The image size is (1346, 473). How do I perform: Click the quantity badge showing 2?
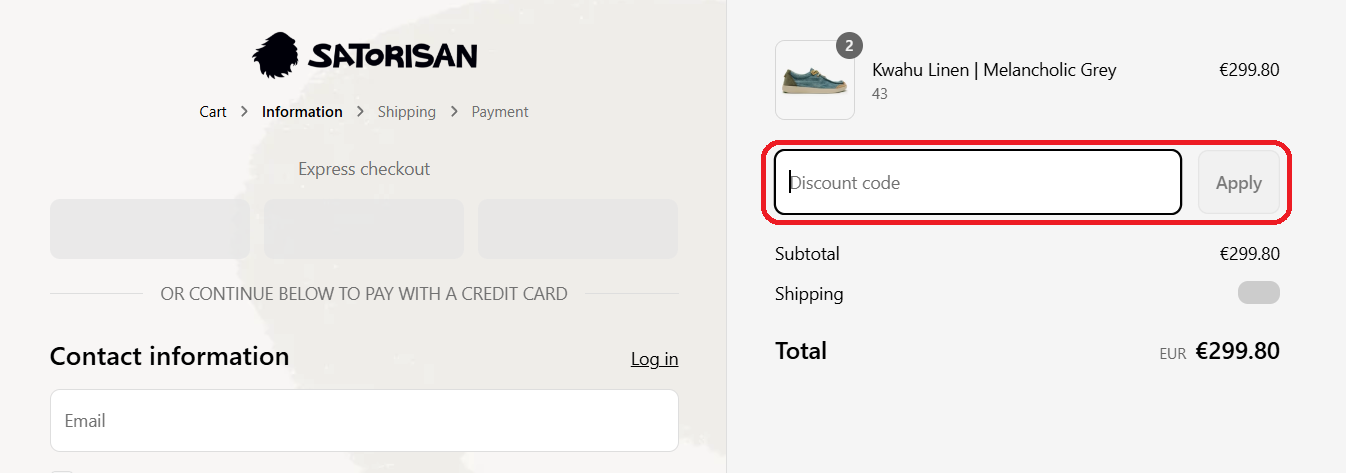click(x=849, y=46)
